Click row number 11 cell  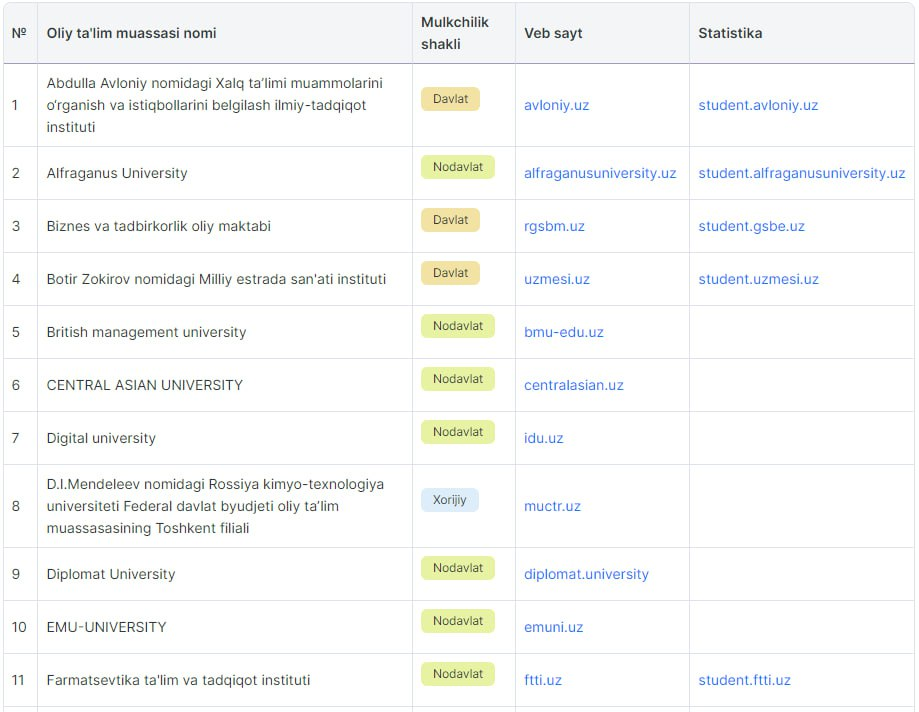[20, 680]
